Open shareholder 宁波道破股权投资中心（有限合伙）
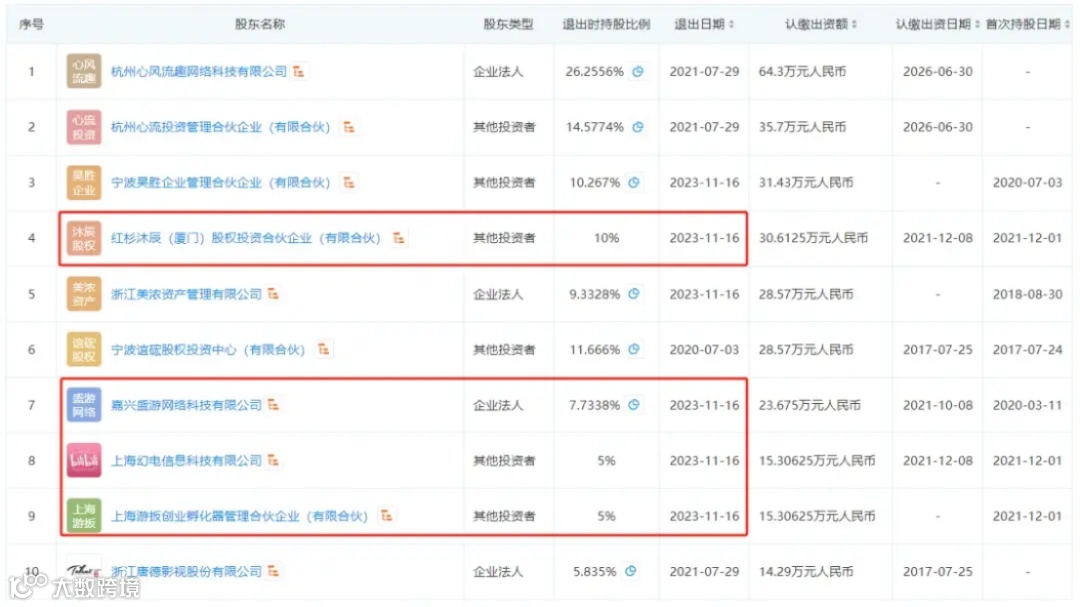 (208, 349)
